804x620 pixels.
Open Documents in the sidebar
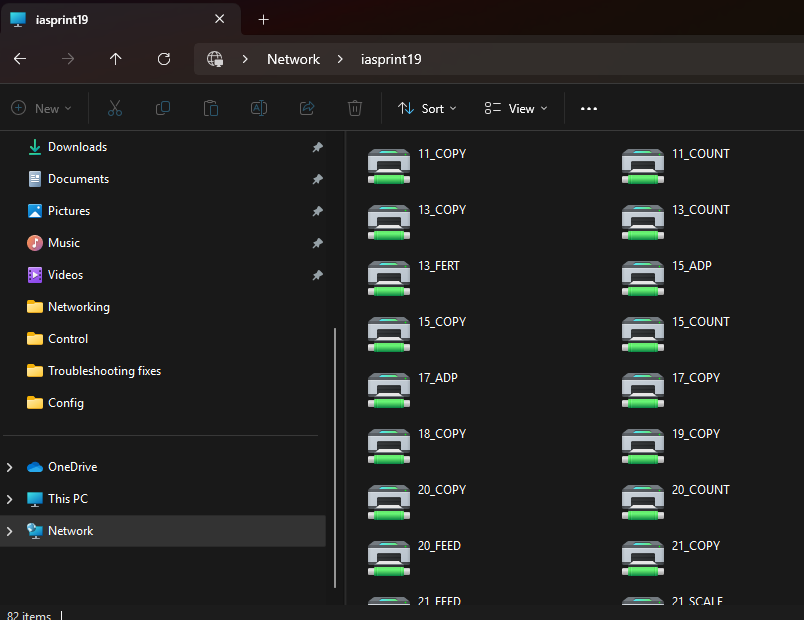78,179
